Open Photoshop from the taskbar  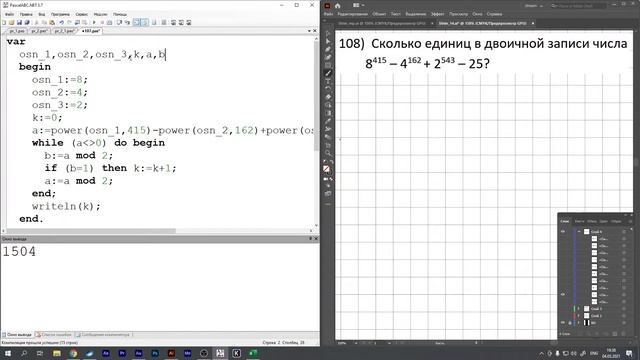point(155,353)
